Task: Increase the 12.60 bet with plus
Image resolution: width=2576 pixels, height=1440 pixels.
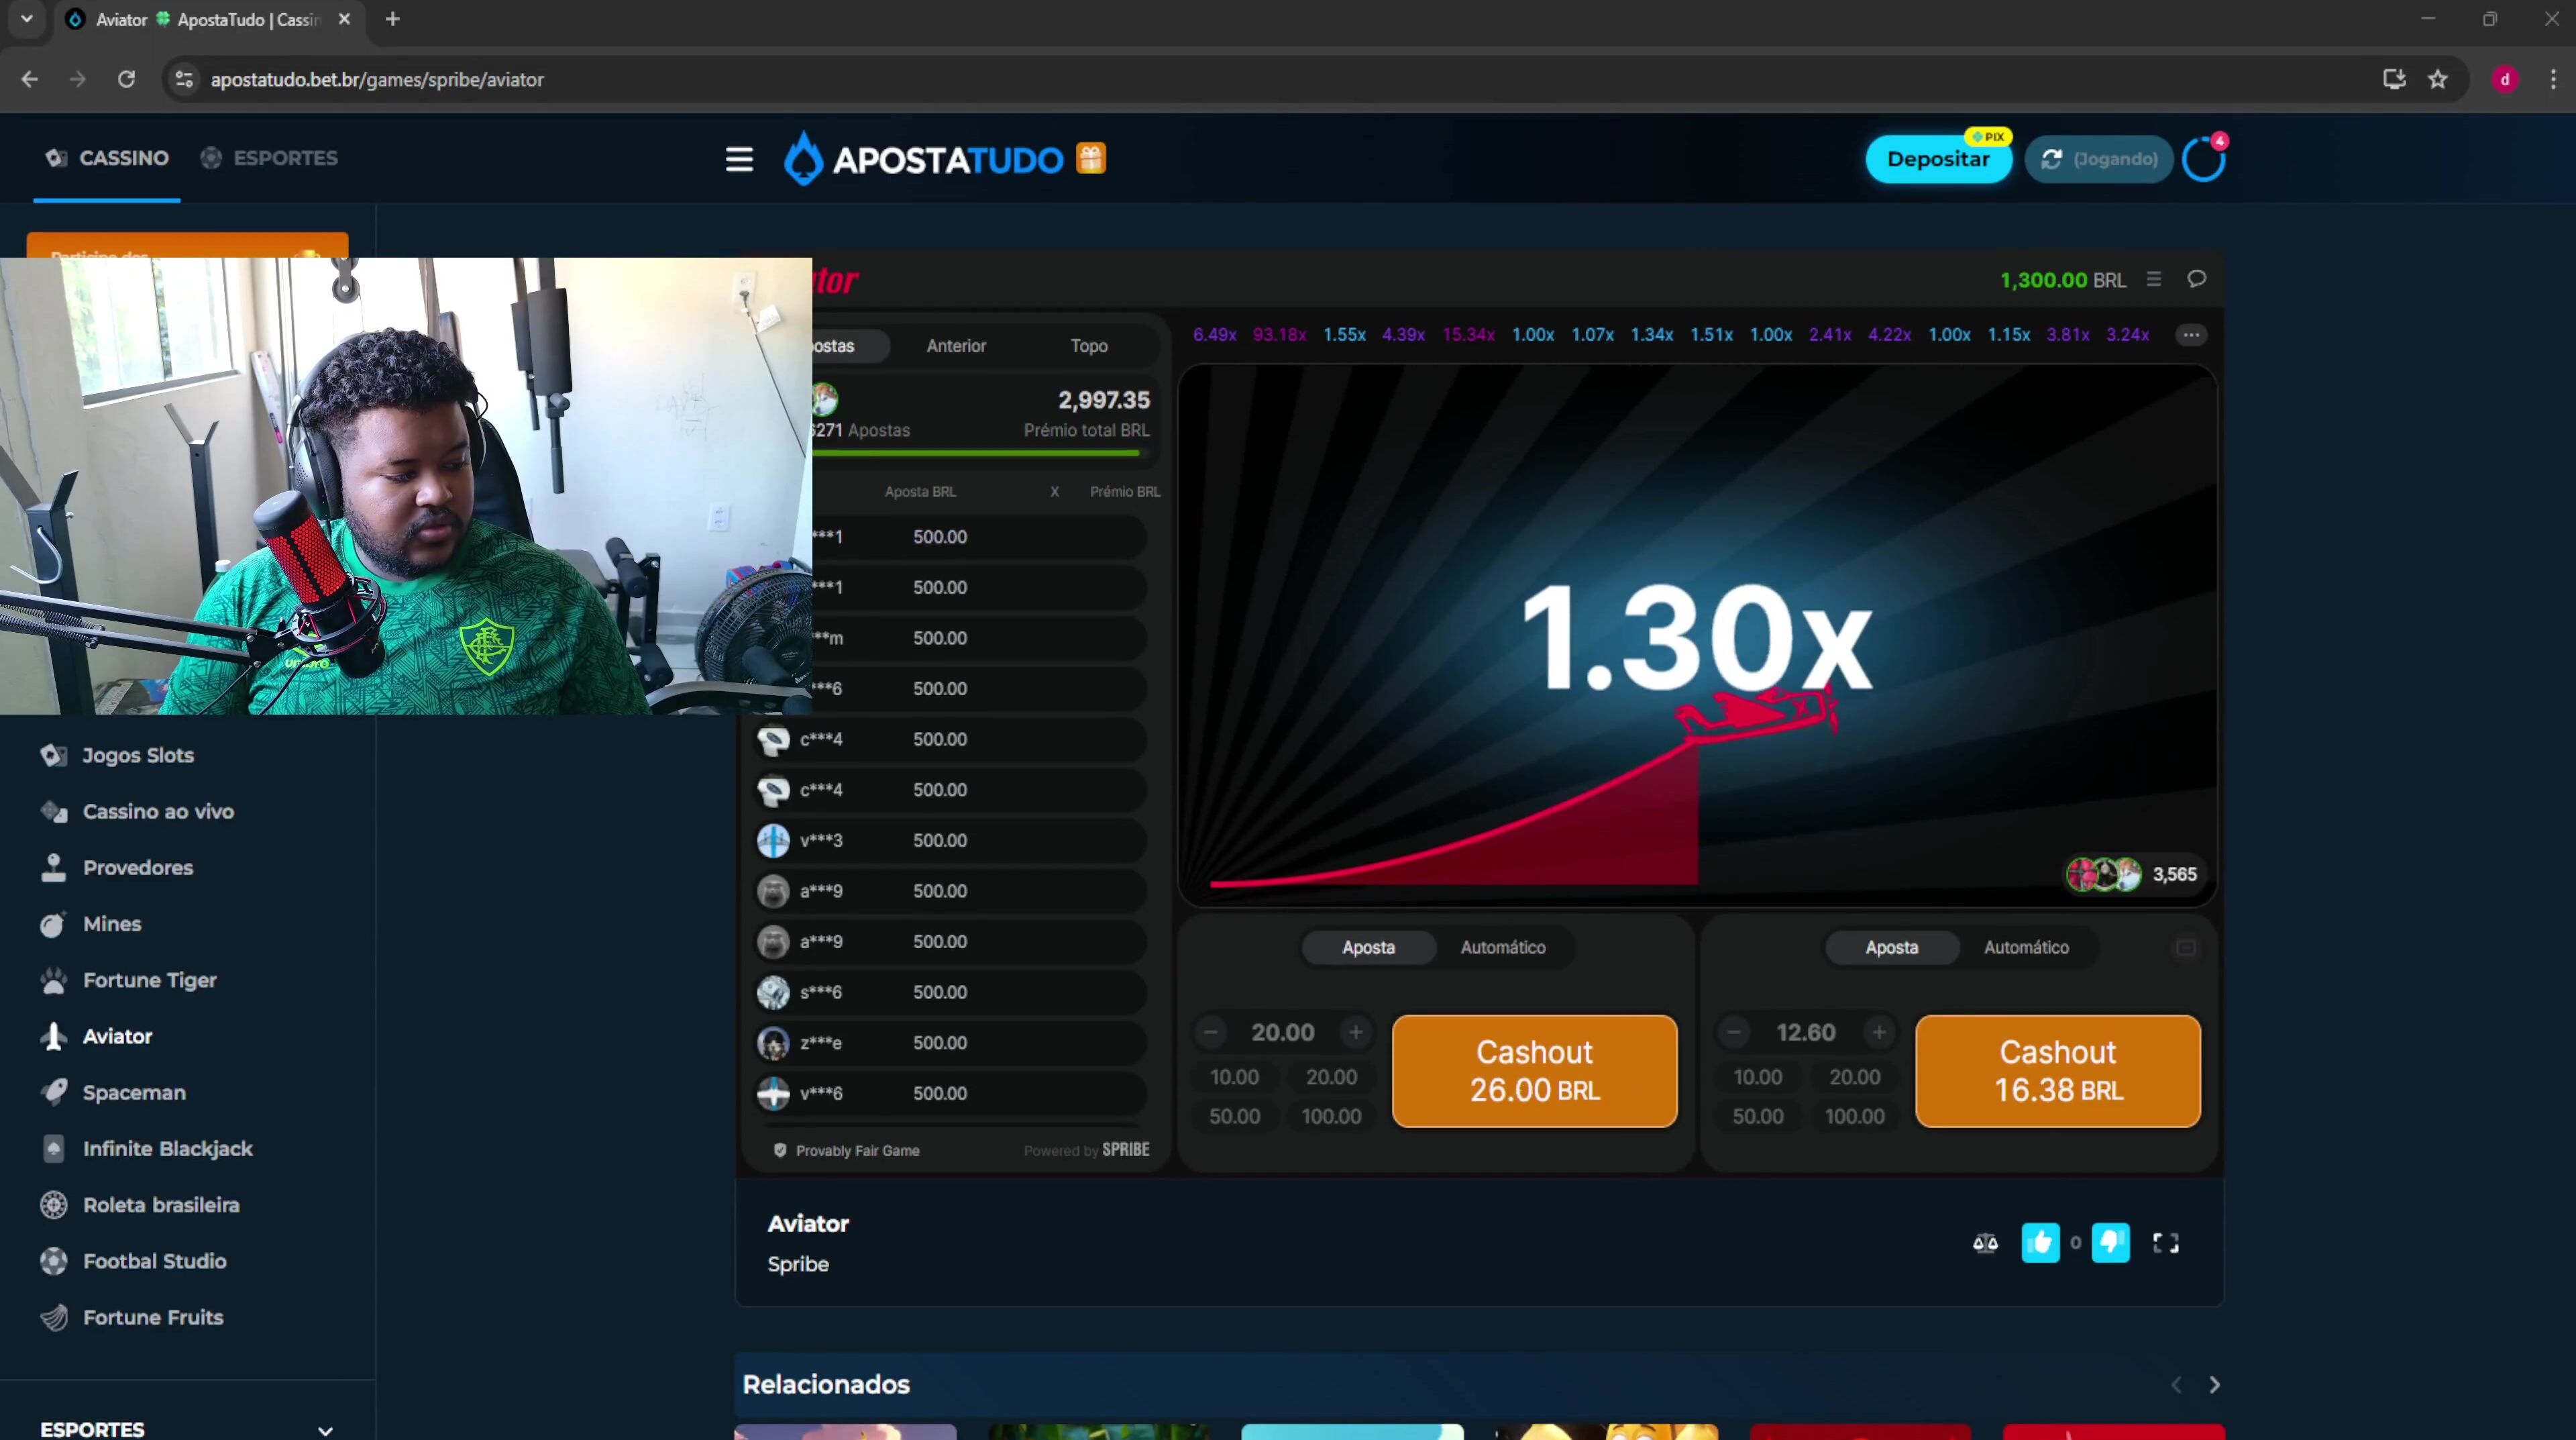Action: click(1879, 1032)
